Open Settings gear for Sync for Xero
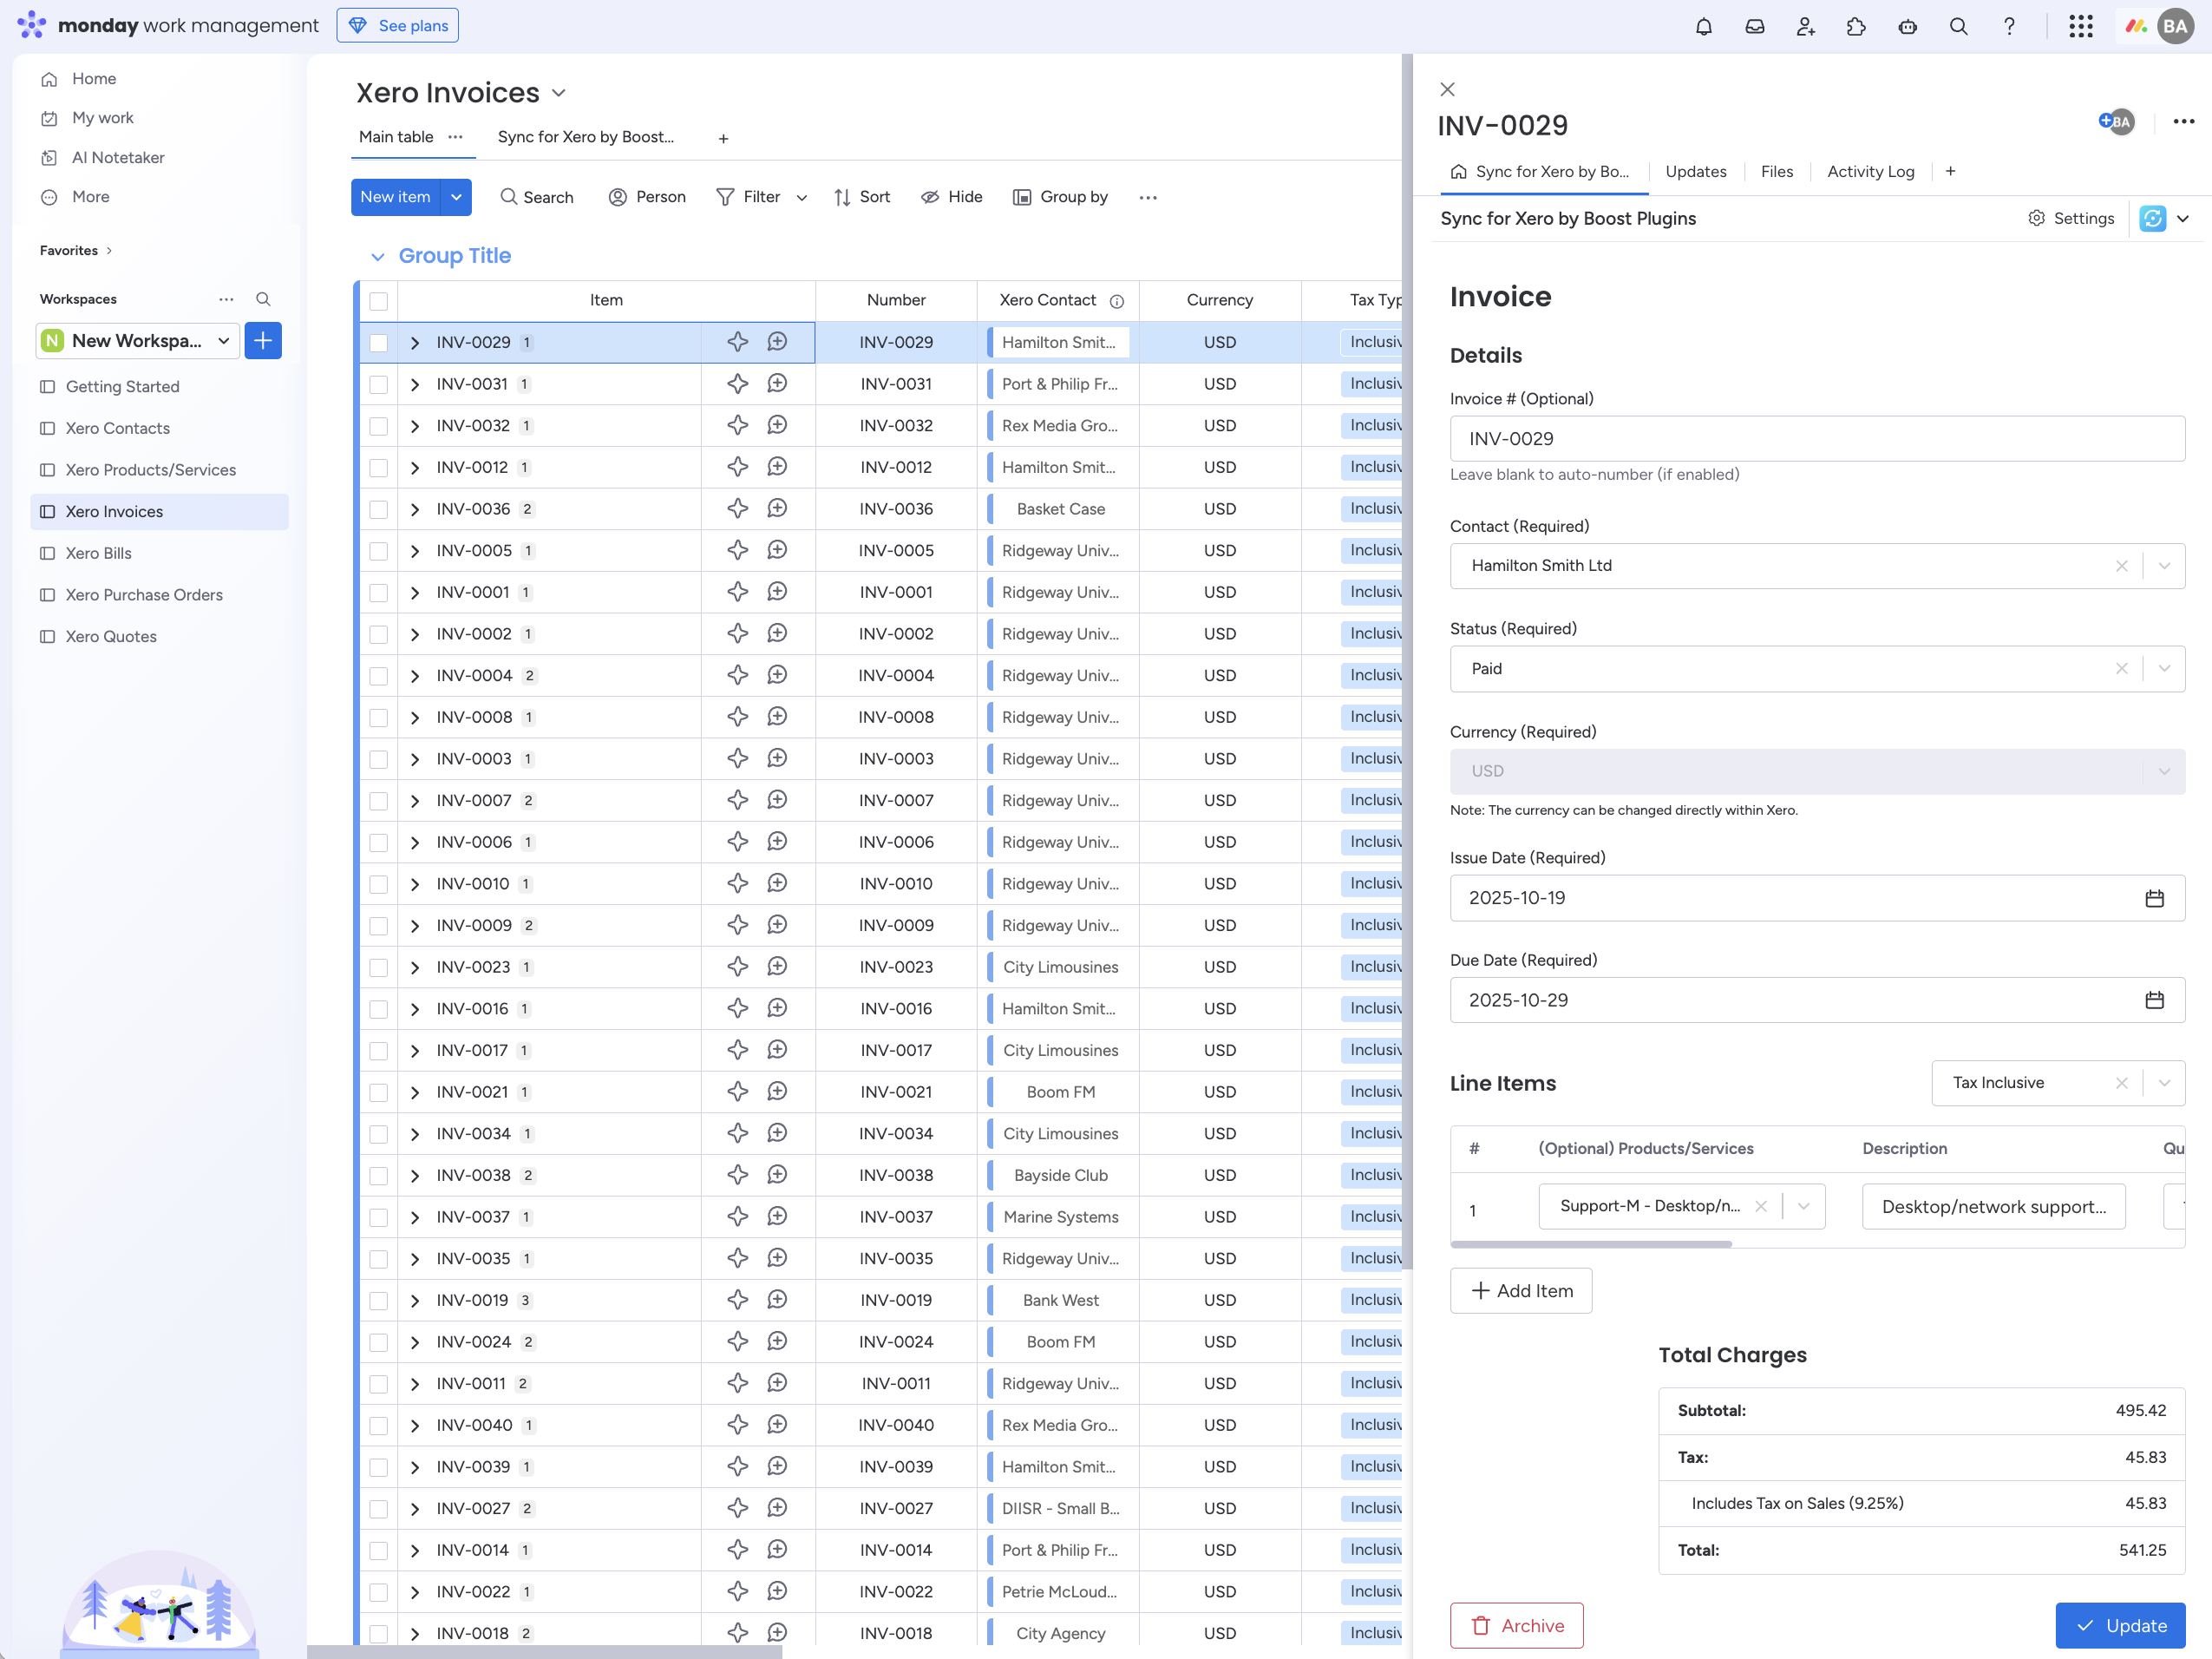Screen dimensions: 2212x1659 (x=2071, y=218)
